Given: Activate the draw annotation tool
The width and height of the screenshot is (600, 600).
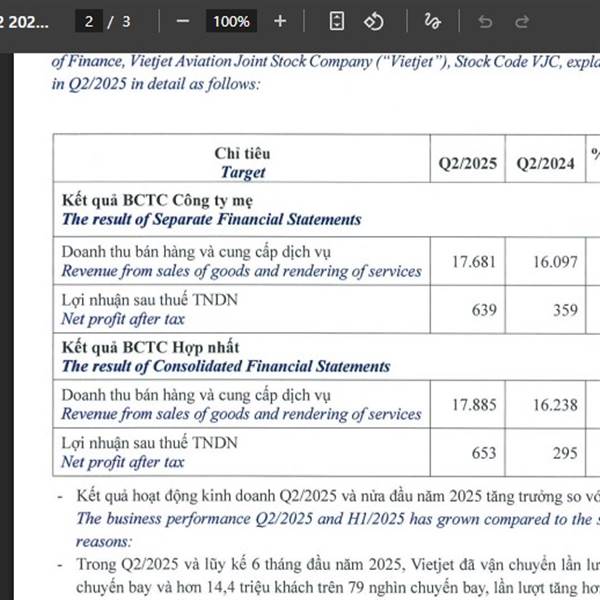Looking at the screenshot, I should (x=432, y=21).
